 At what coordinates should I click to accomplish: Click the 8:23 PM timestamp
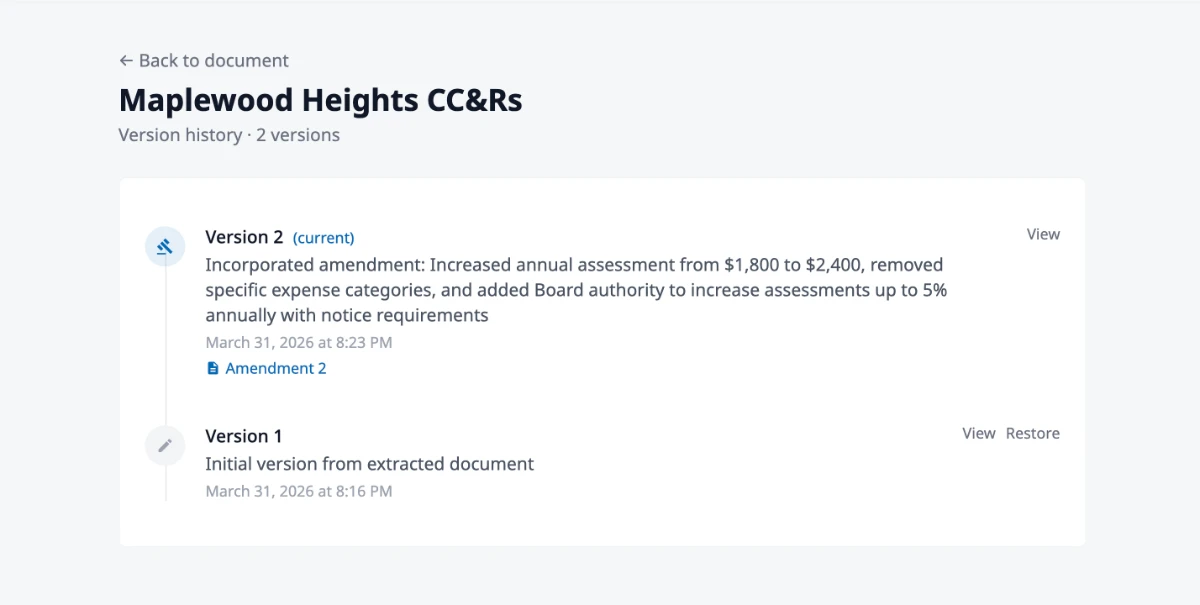299,342
